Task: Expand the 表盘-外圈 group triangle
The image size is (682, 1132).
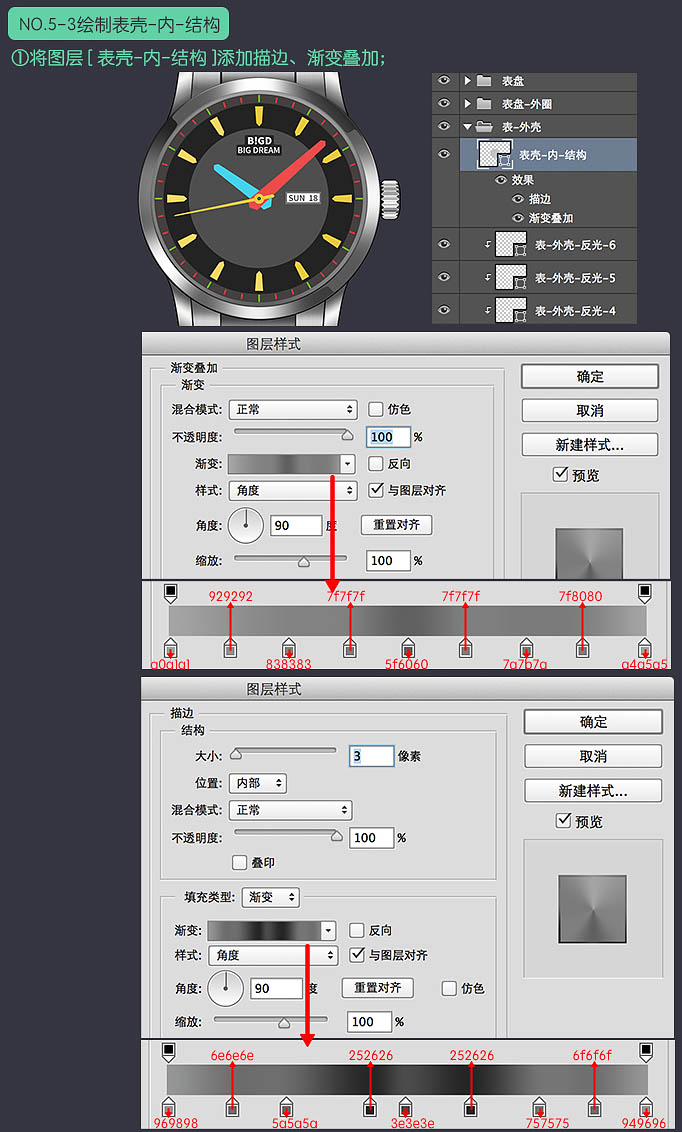Action: point(468,103)
